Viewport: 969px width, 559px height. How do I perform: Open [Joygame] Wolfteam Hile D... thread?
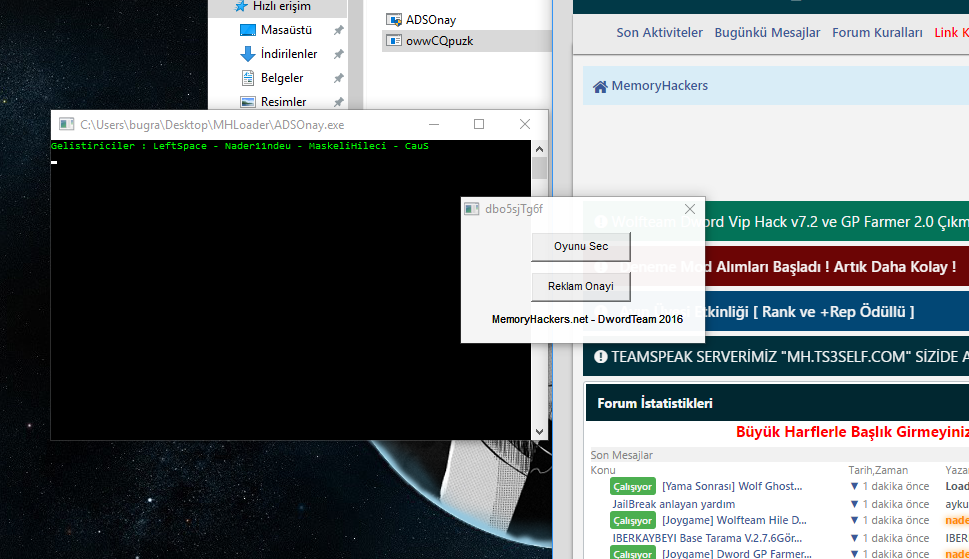(x=734, y=521)
